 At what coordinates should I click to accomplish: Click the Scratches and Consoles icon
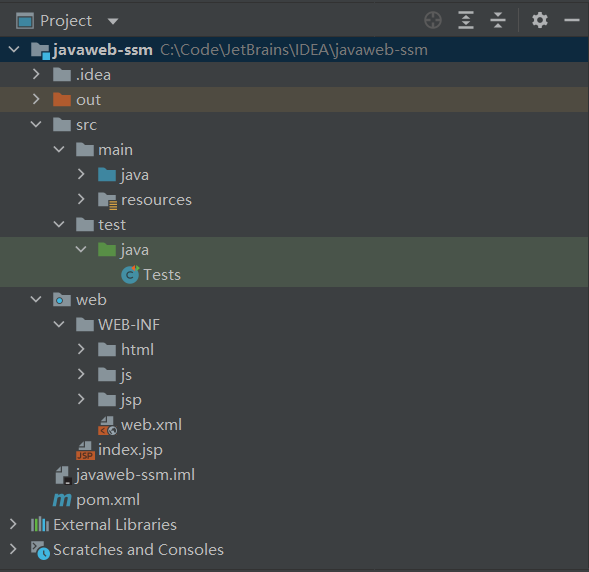tap(40, 550)
